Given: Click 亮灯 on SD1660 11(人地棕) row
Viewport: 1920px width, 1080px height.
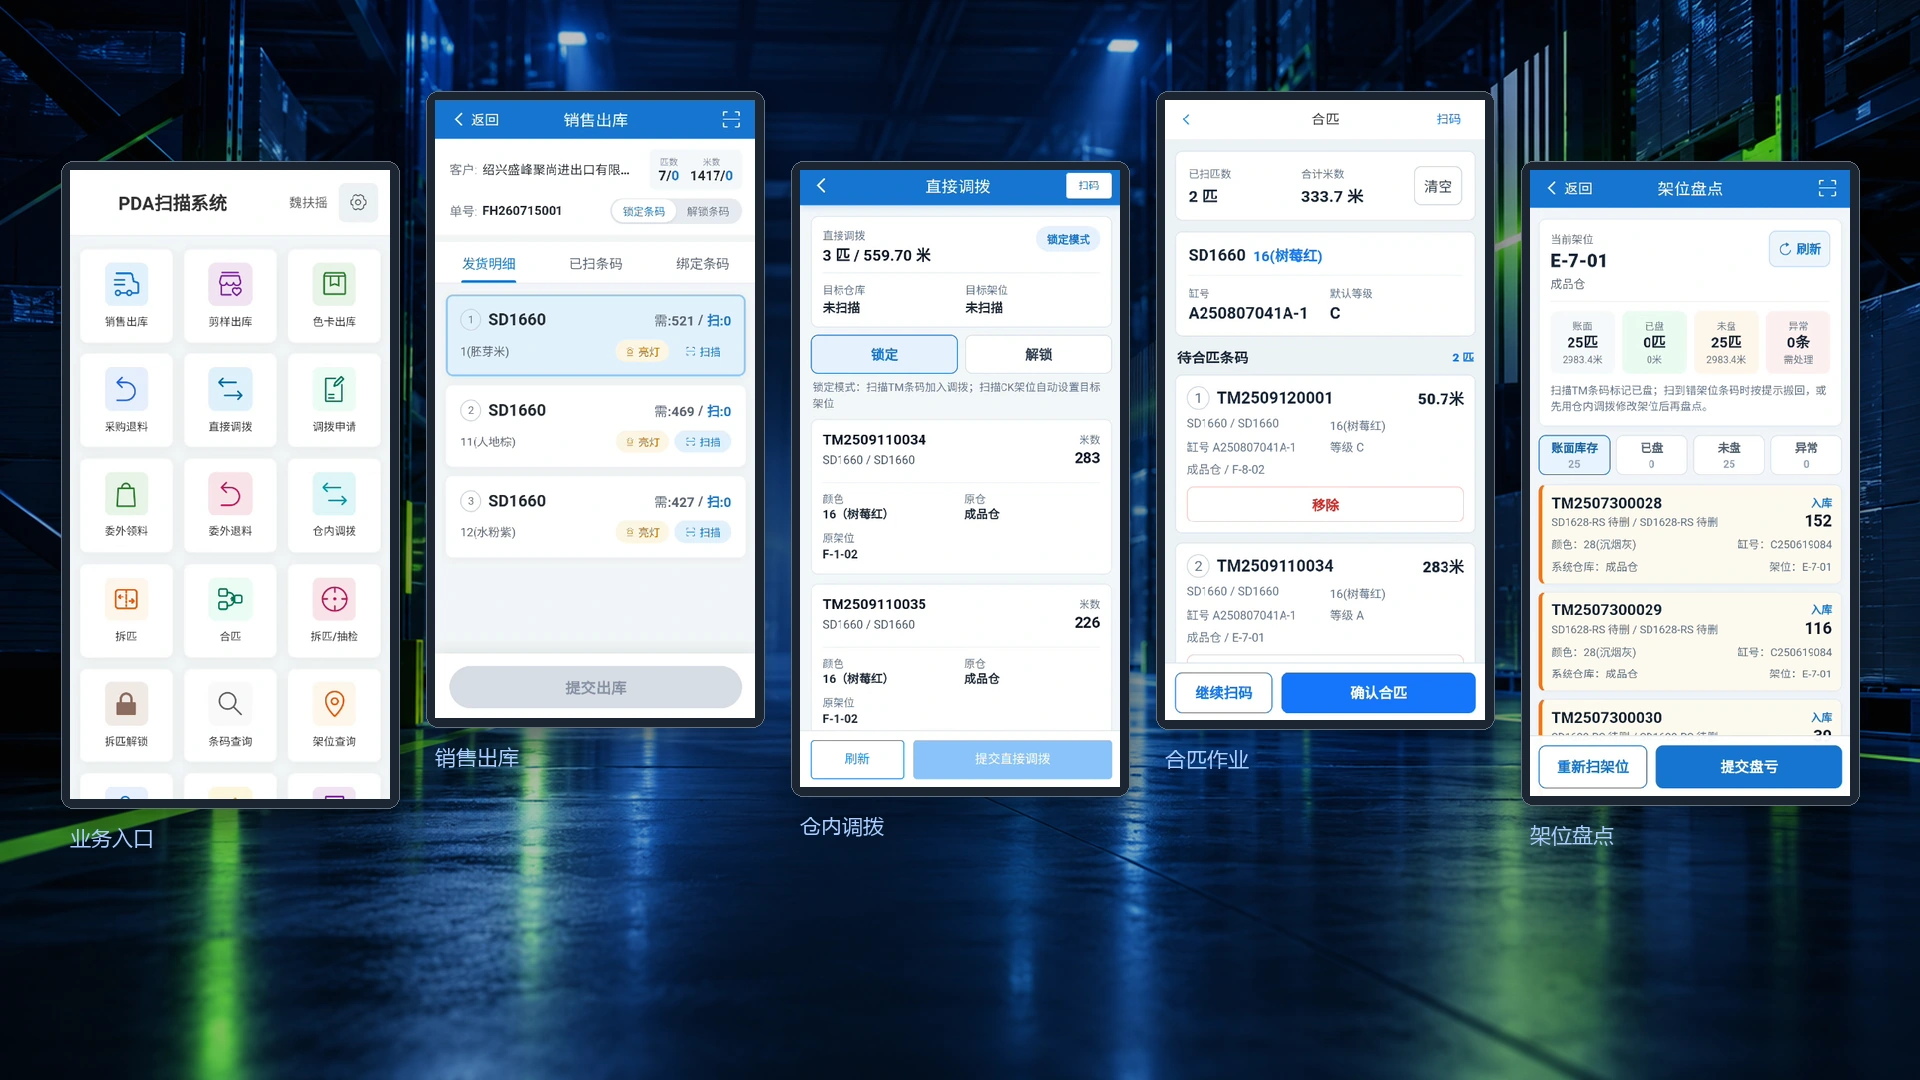Looking at the screenshot, I should tap(642, 442).
